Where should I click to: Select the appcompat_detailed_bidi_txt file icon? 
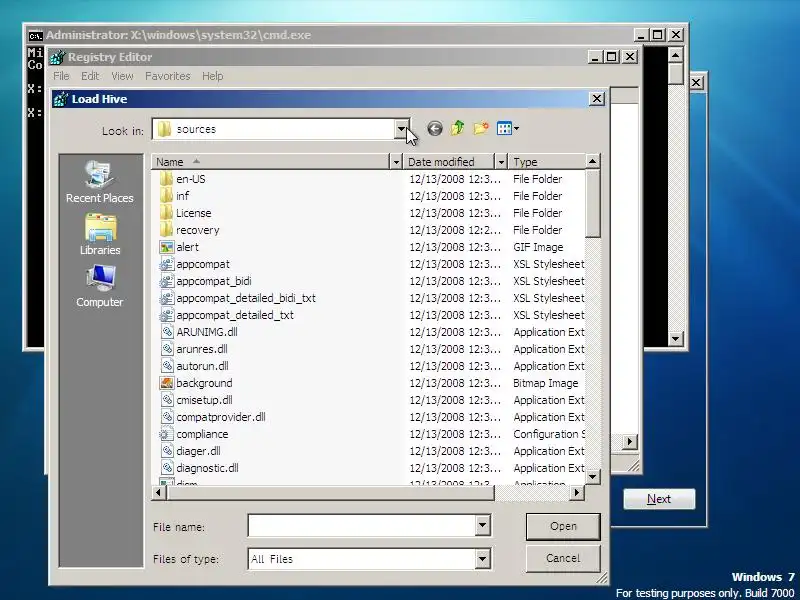point(166,298)
